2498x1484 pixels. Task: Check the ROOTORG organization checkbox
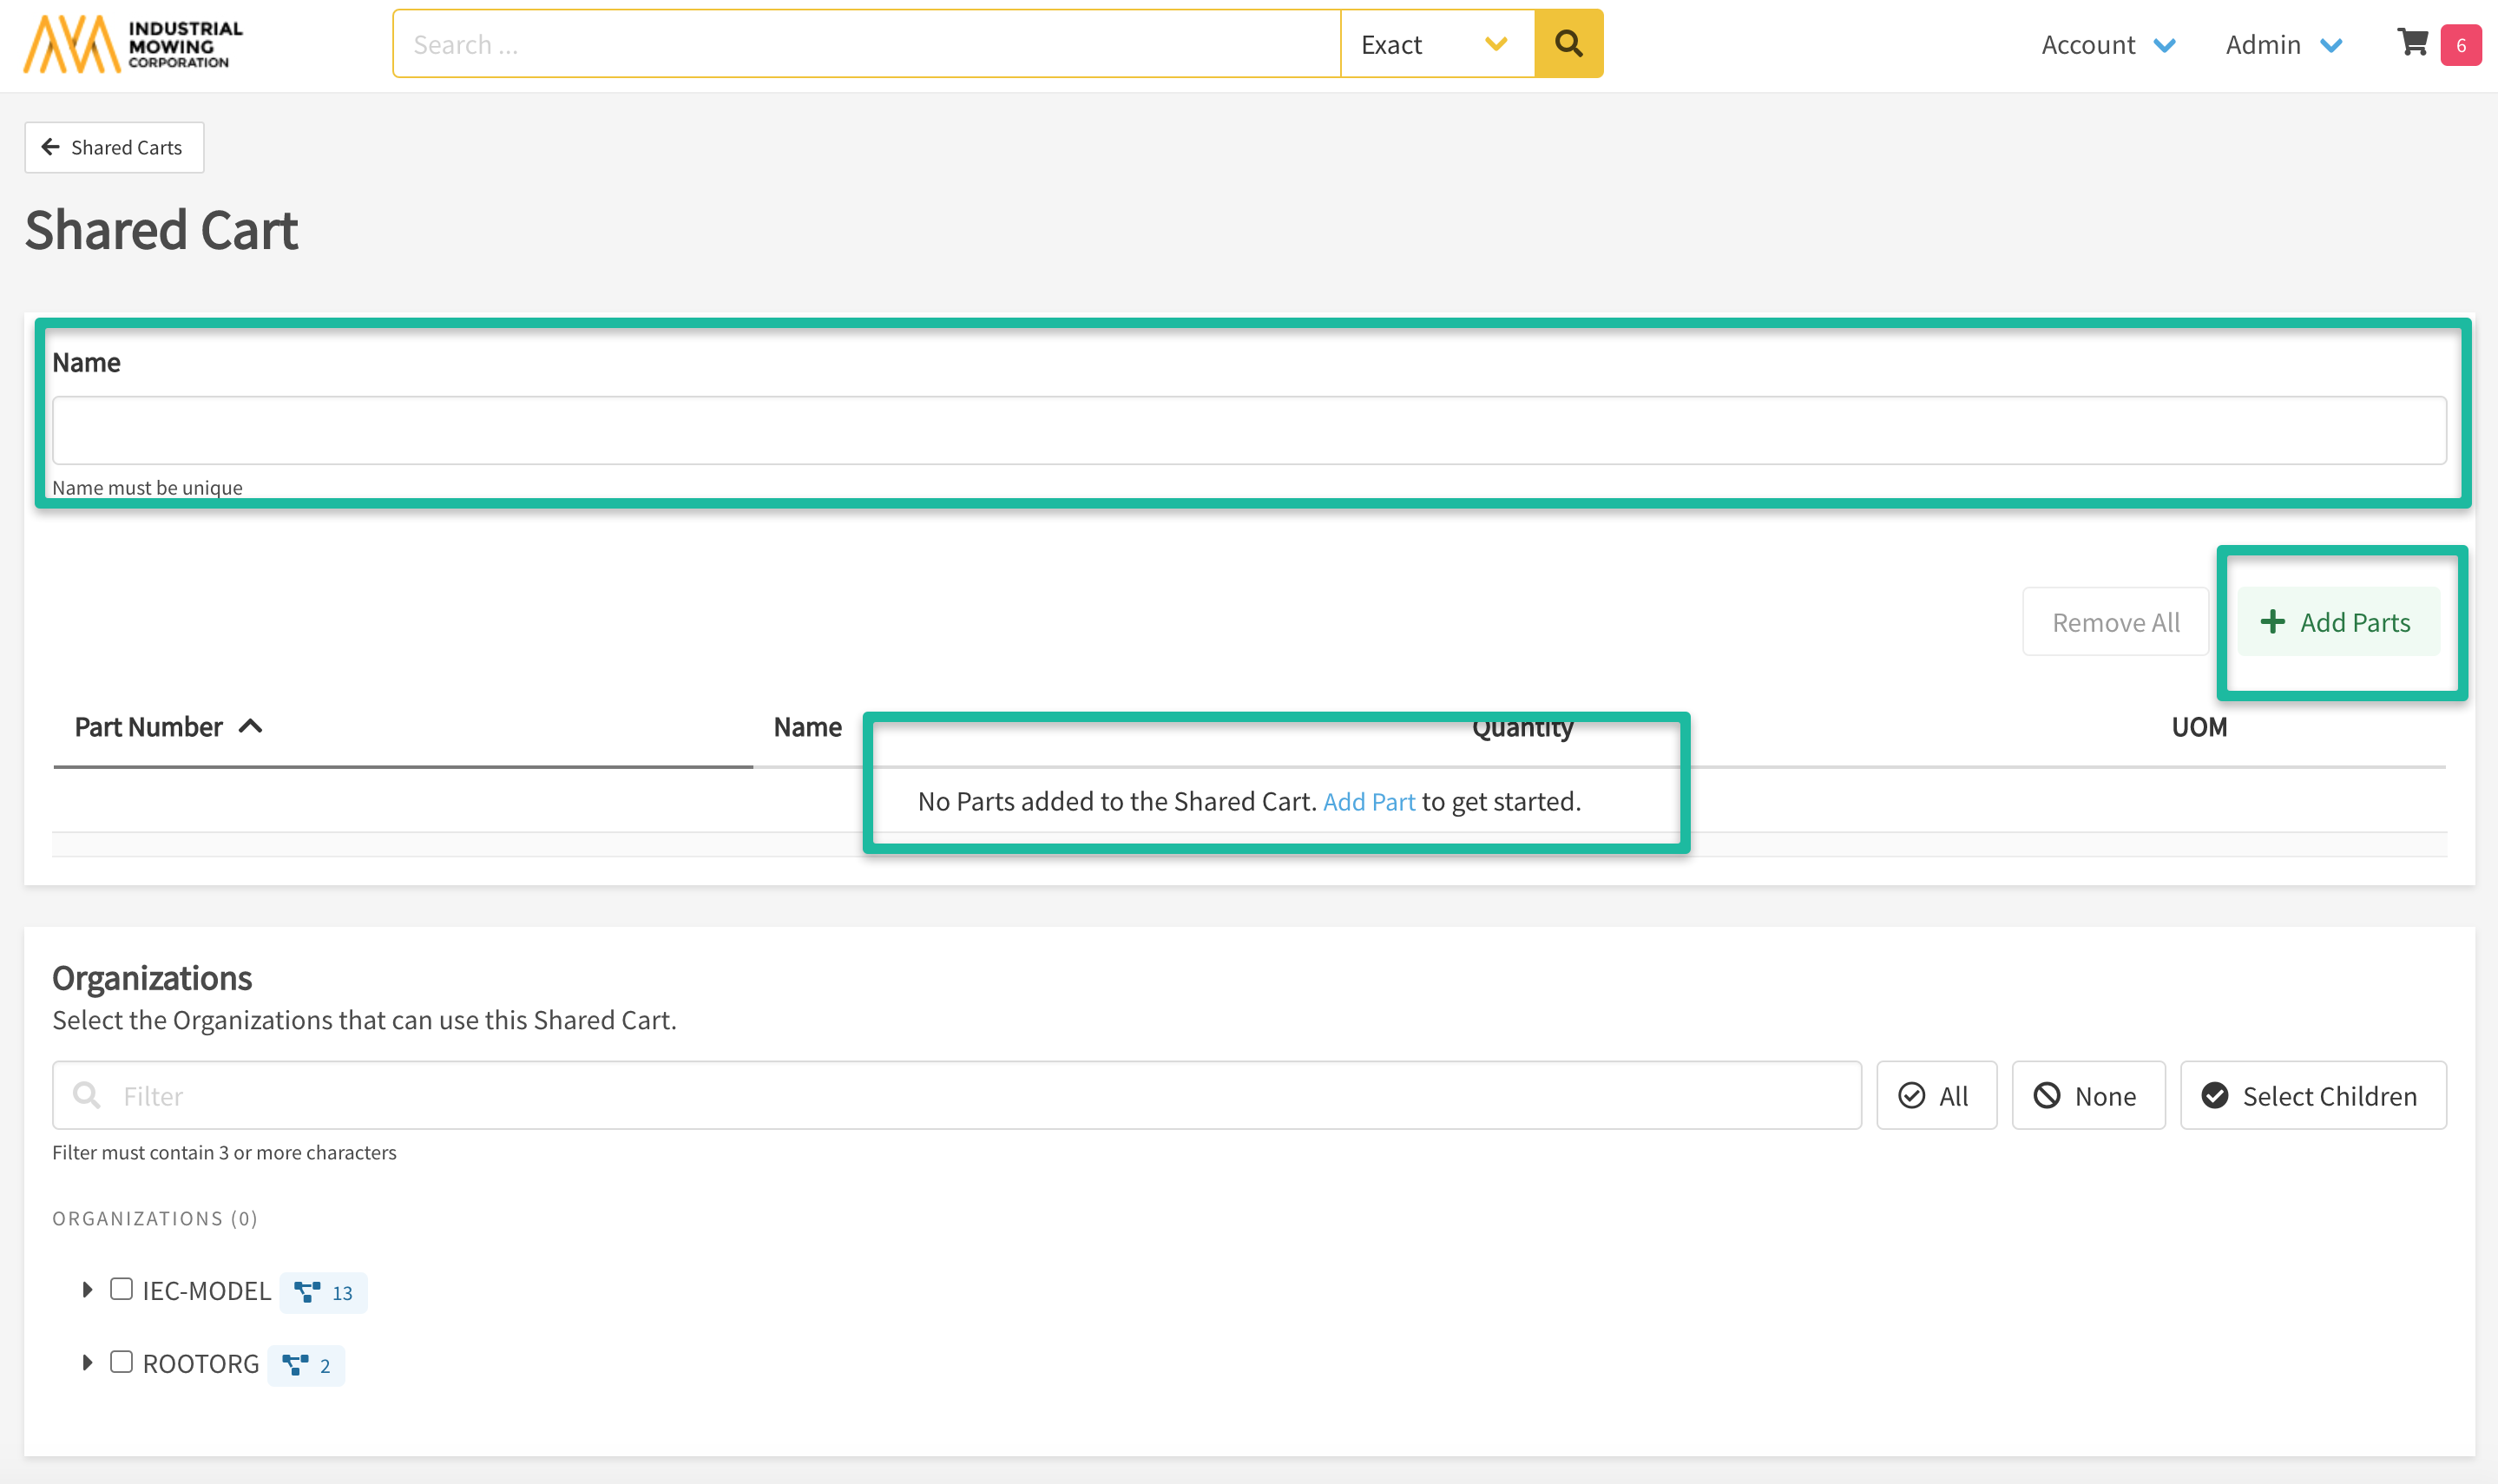click(x=121, y=1362)
